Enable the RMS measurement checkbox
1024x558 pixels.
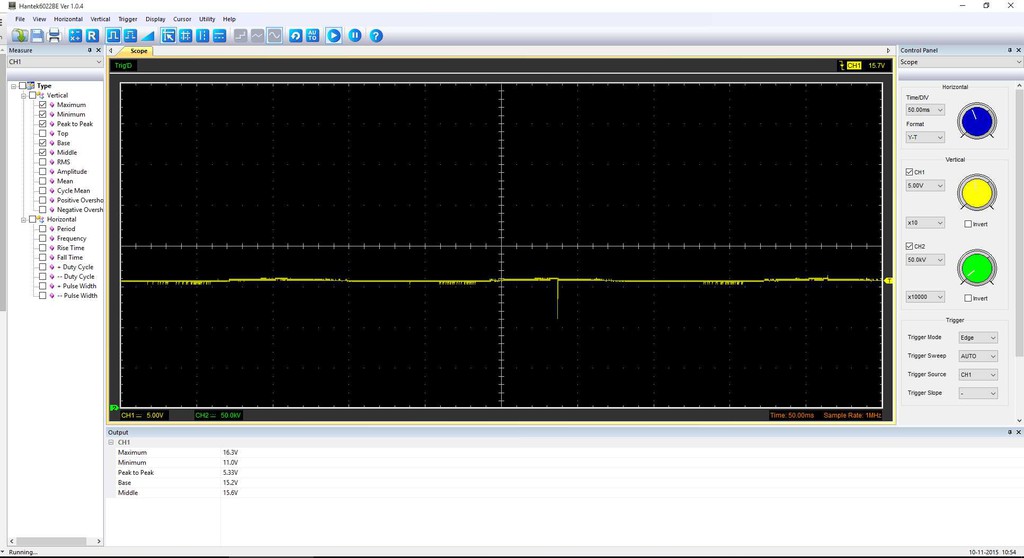42,162
